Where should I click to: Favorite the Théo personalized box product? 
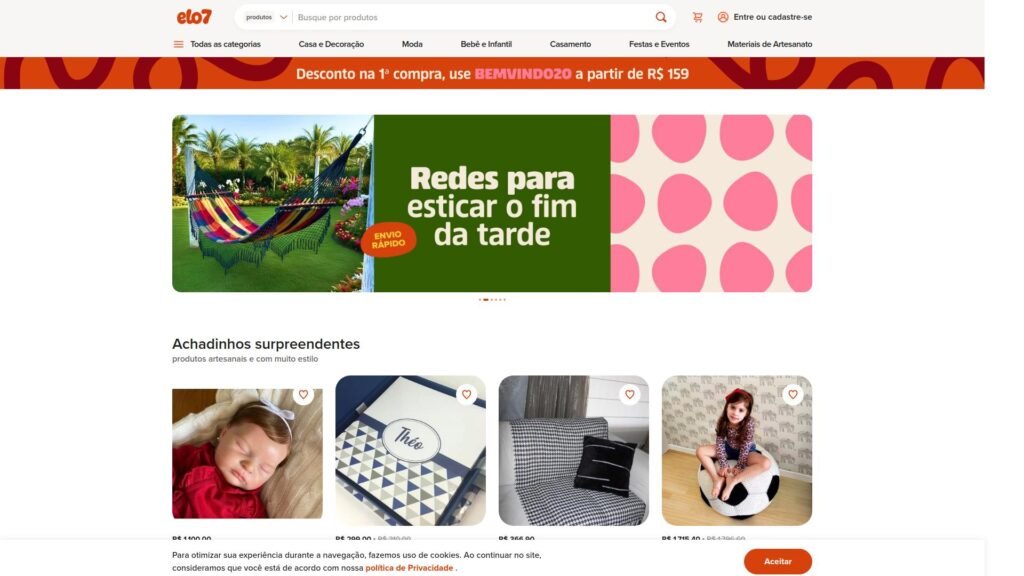pos(466,394)
